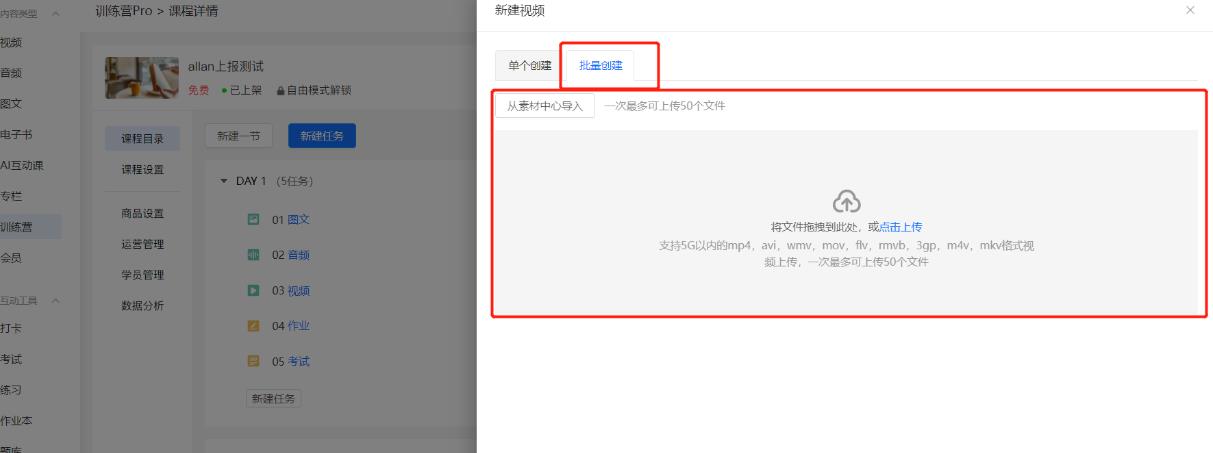The image size is (1213, 453).
Task: Open 数据分析 in the course menu
Action: (x=142, y=305)
